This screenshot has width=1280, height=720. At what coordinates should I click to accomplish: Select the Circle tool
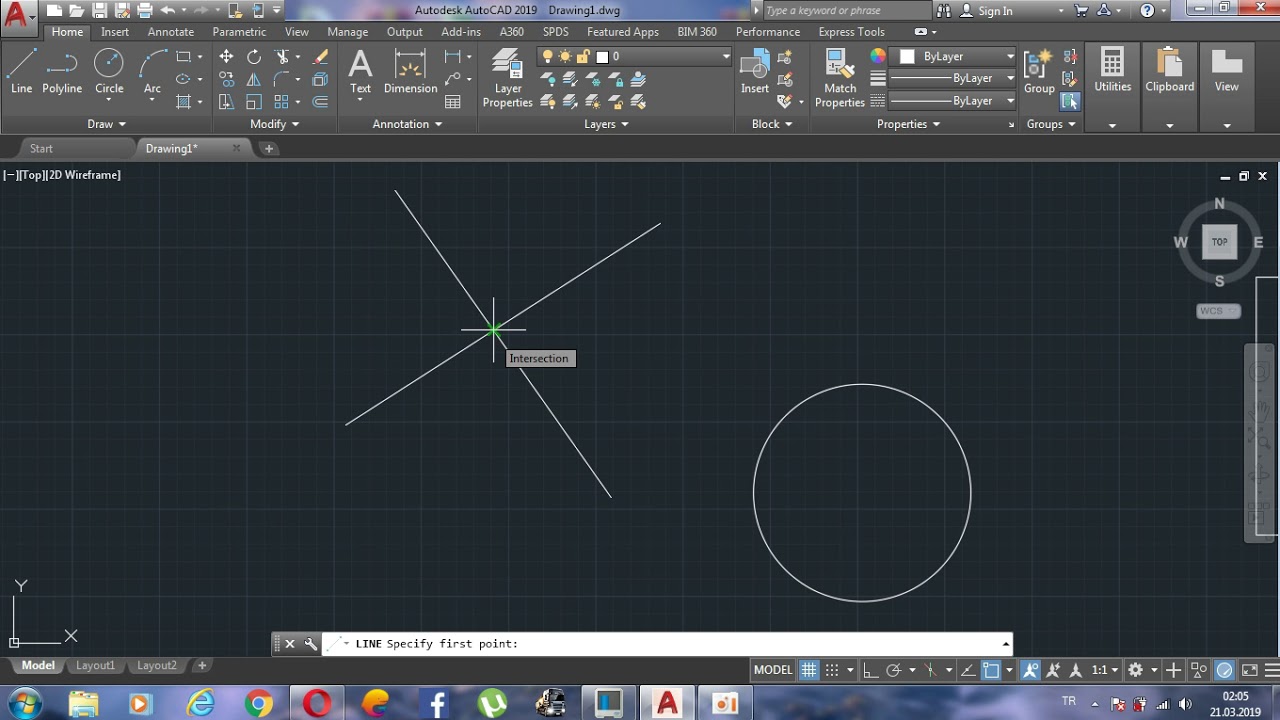(x=109, y=72)
